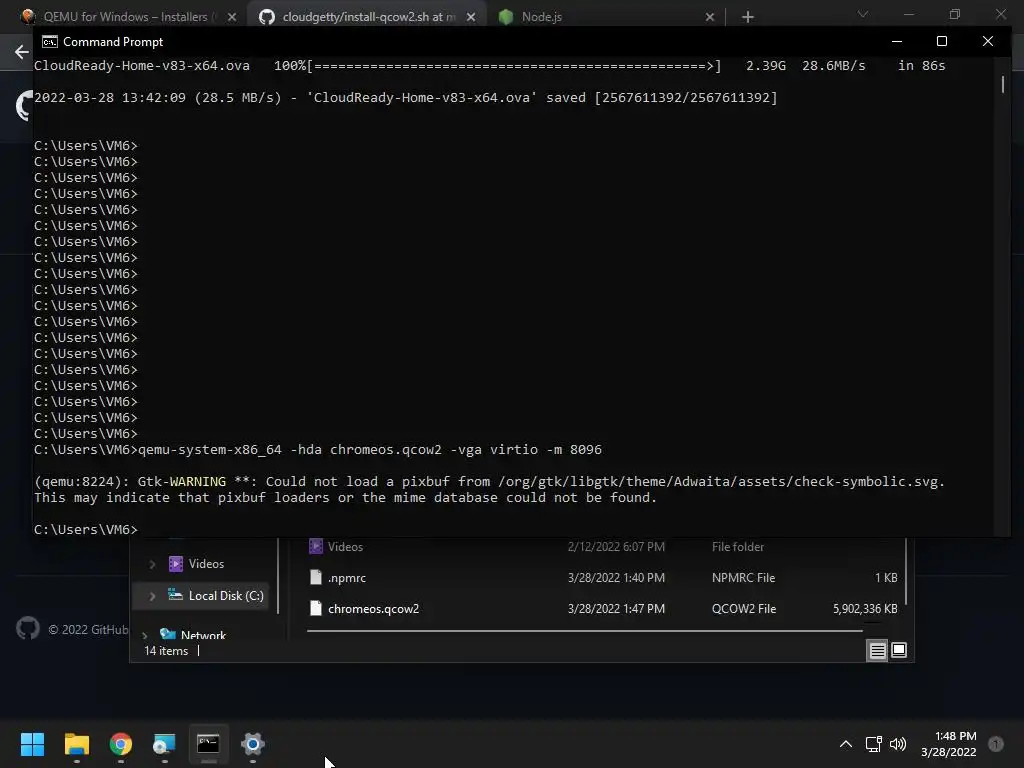Switch File Explorer to details view

pyautogui.click(x=877, y=650)
